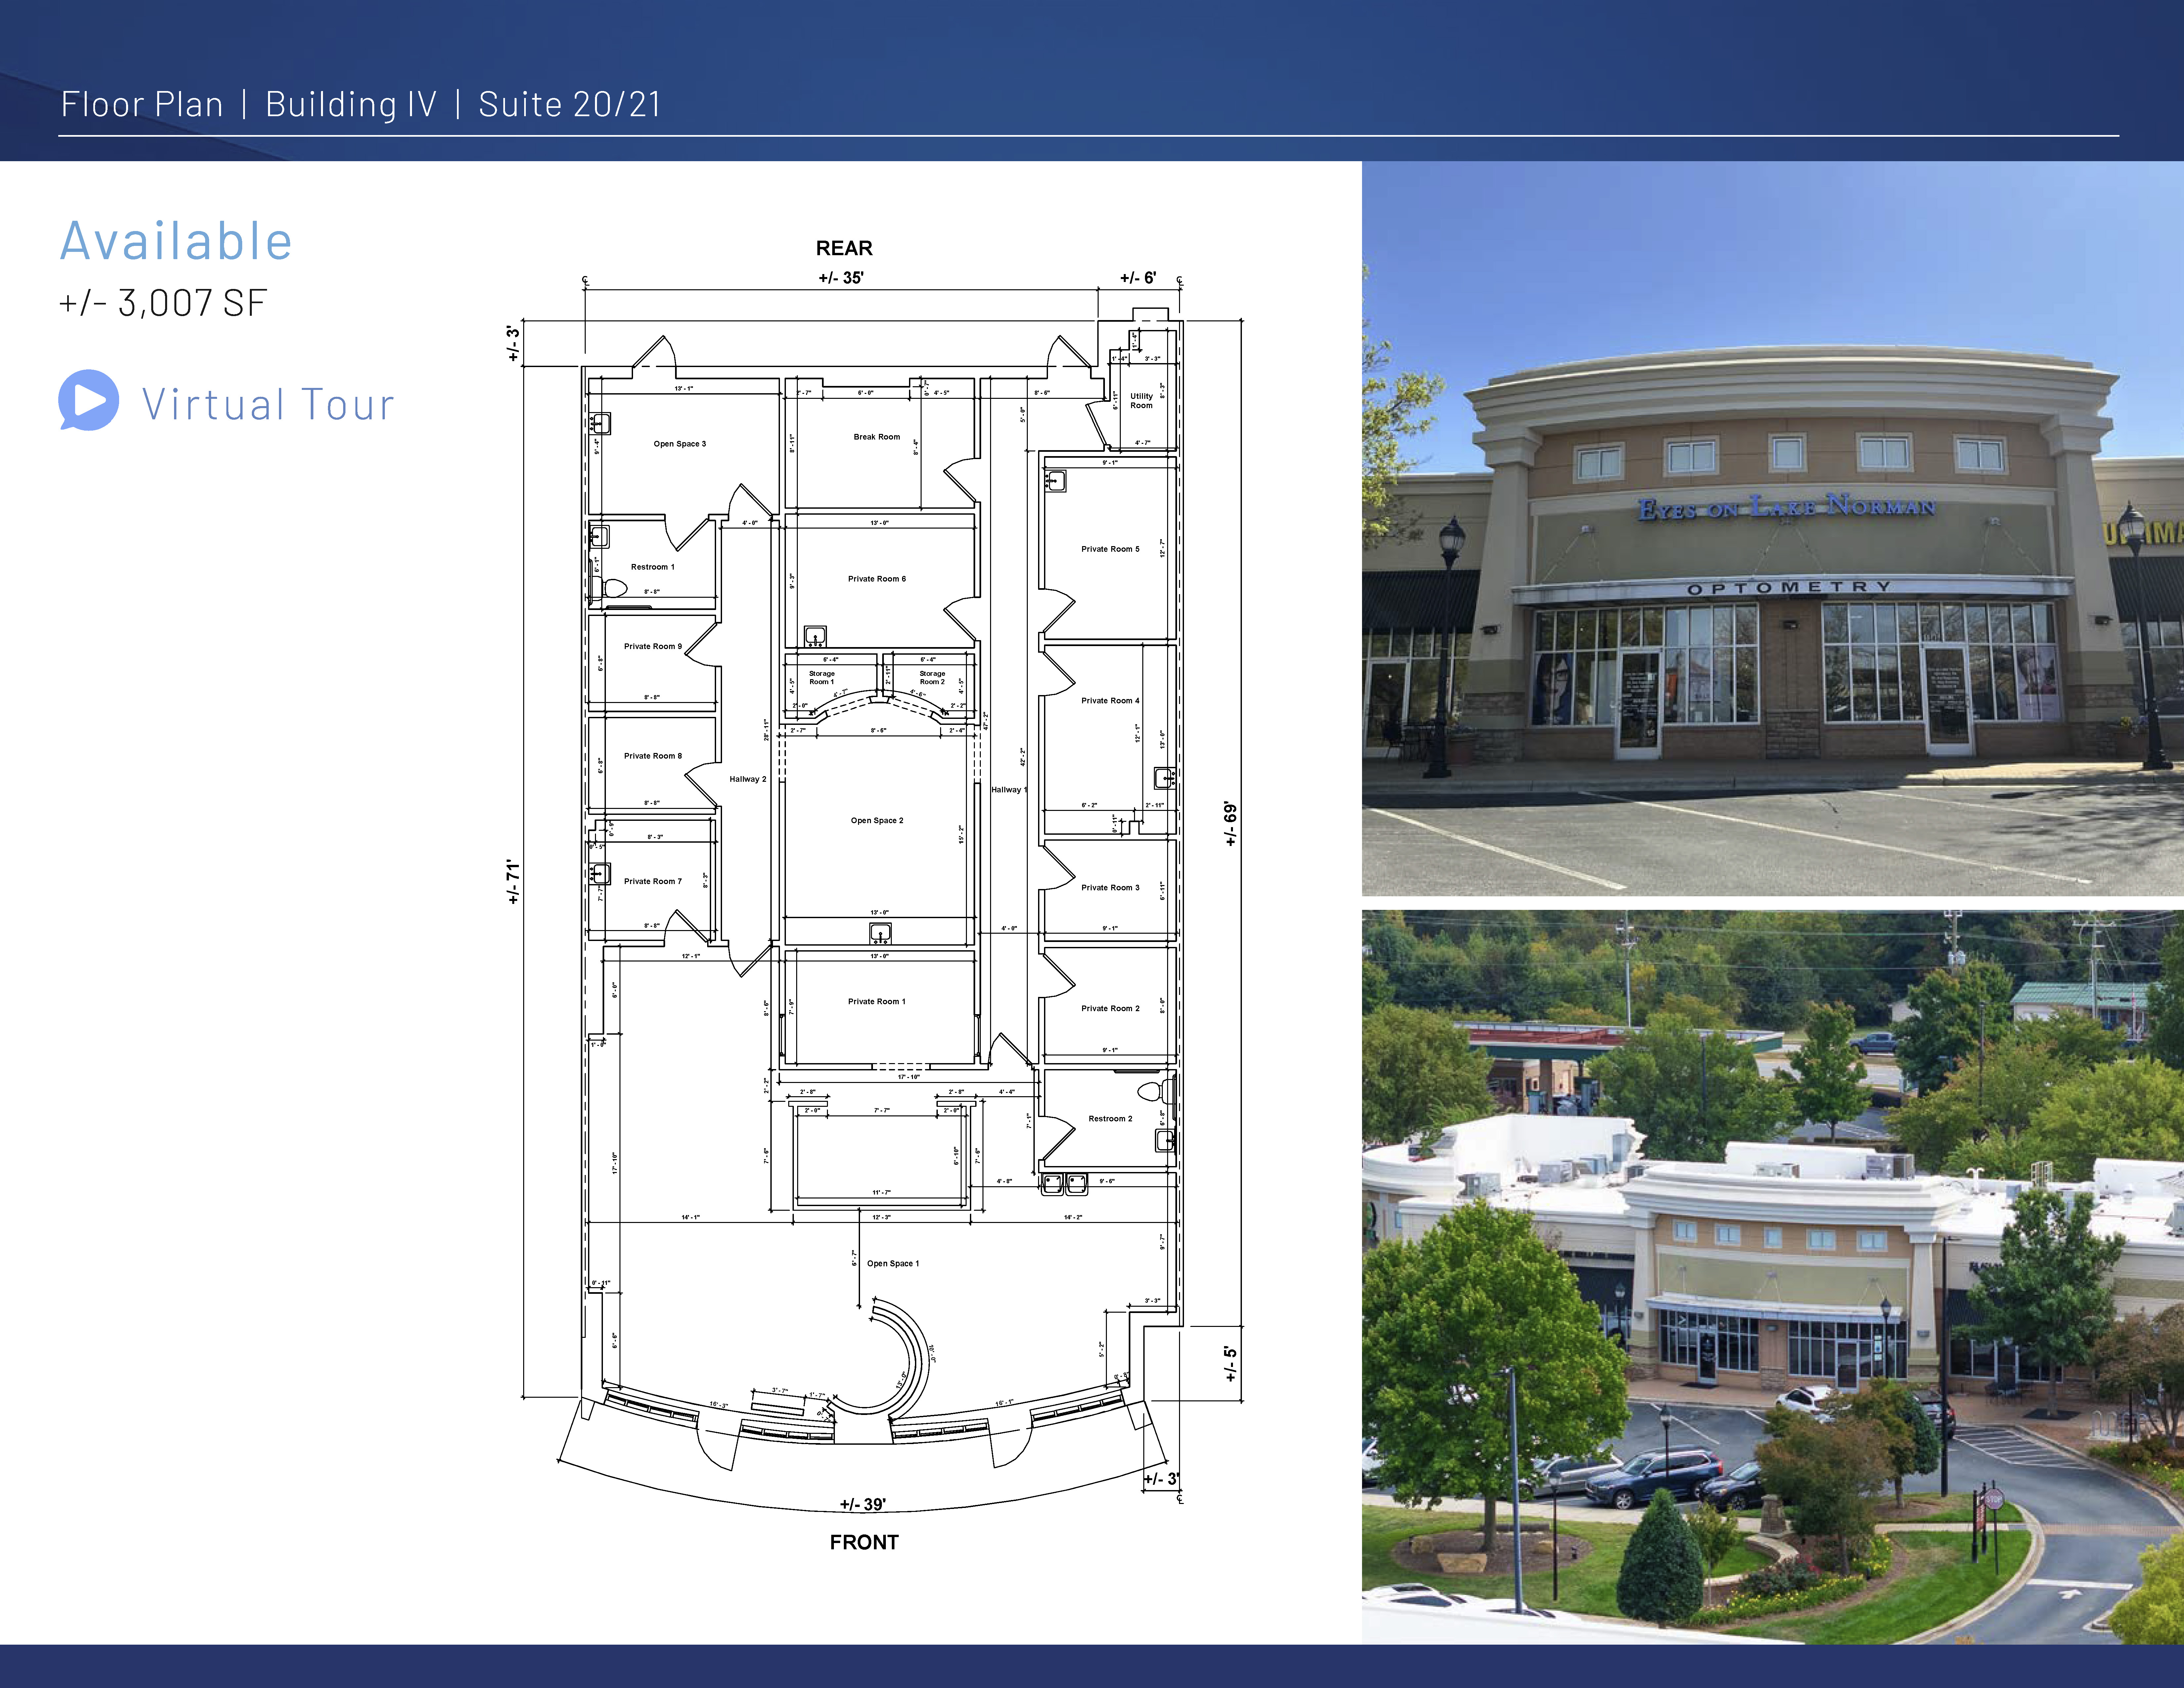Click the 'Private Room 9' label
2184x1688 pixels.
(653, 646)
